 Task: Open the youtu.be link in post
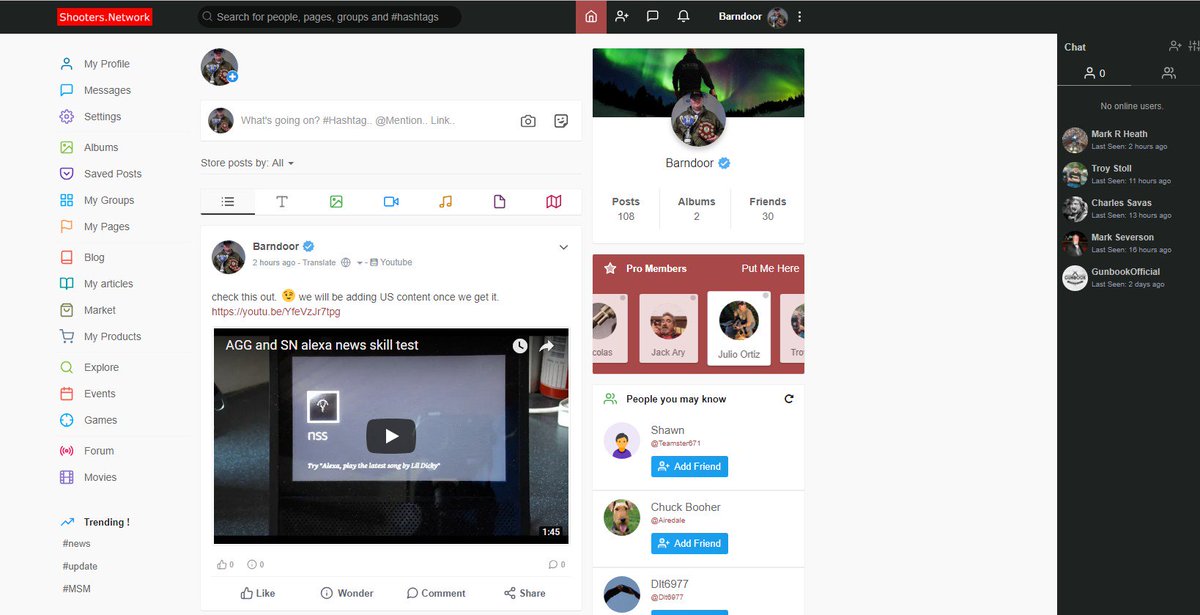(276, 312)
